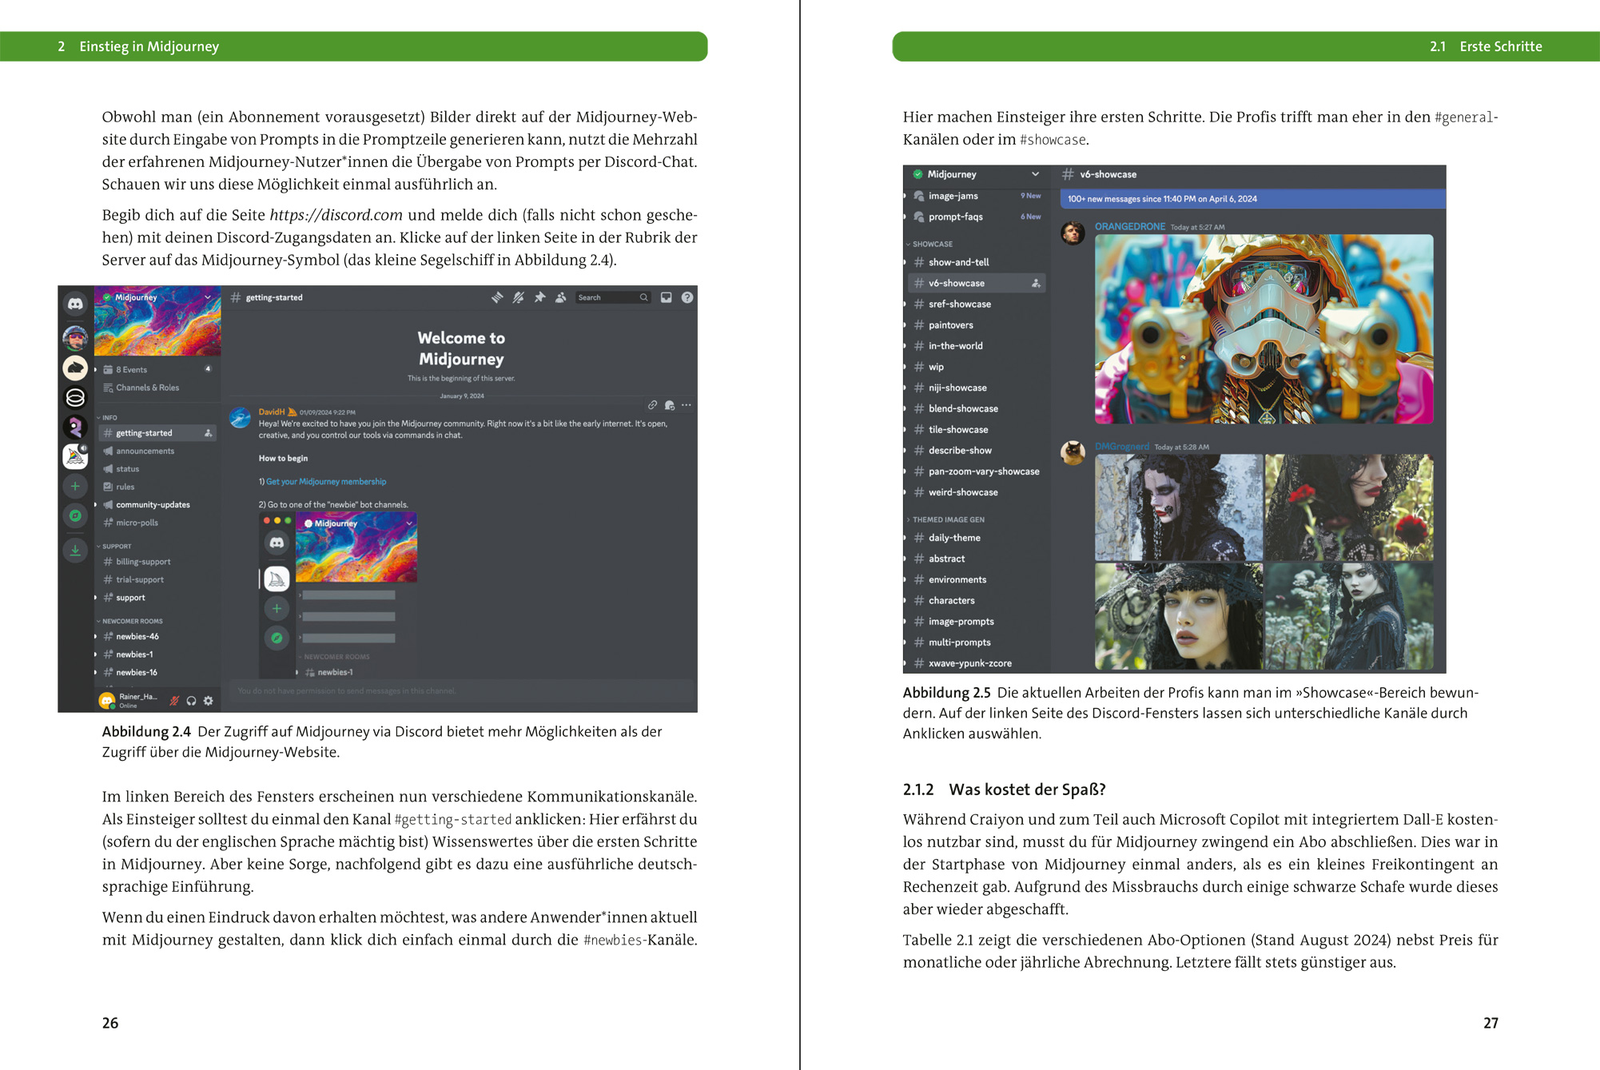This screenshot has height=1070, width=1600.
Task: Collapse the INFO channel category
Action: [107, 417]
